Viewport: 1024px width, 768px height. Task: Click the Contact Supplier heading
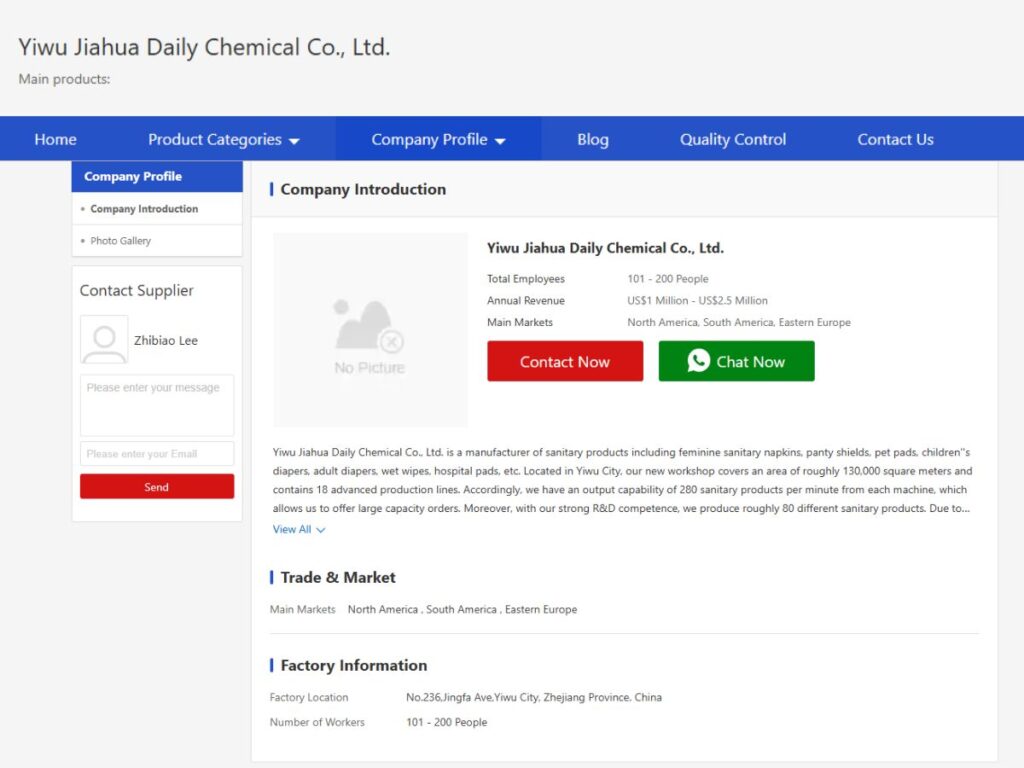pos(136,291)
